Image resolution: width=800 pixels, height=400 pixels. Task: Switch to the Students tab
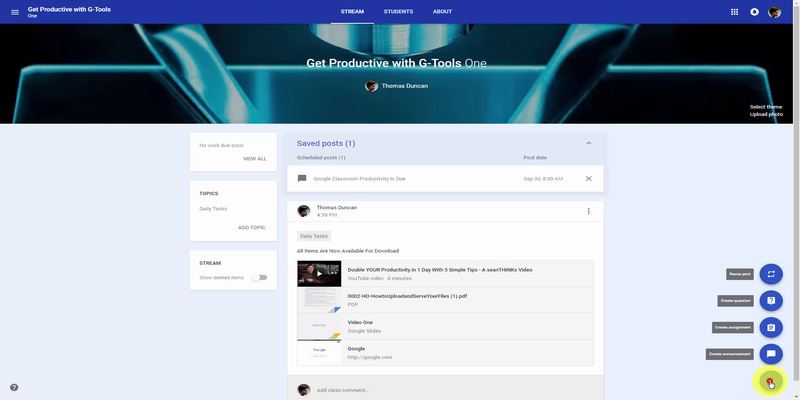(x=398, y=12)
